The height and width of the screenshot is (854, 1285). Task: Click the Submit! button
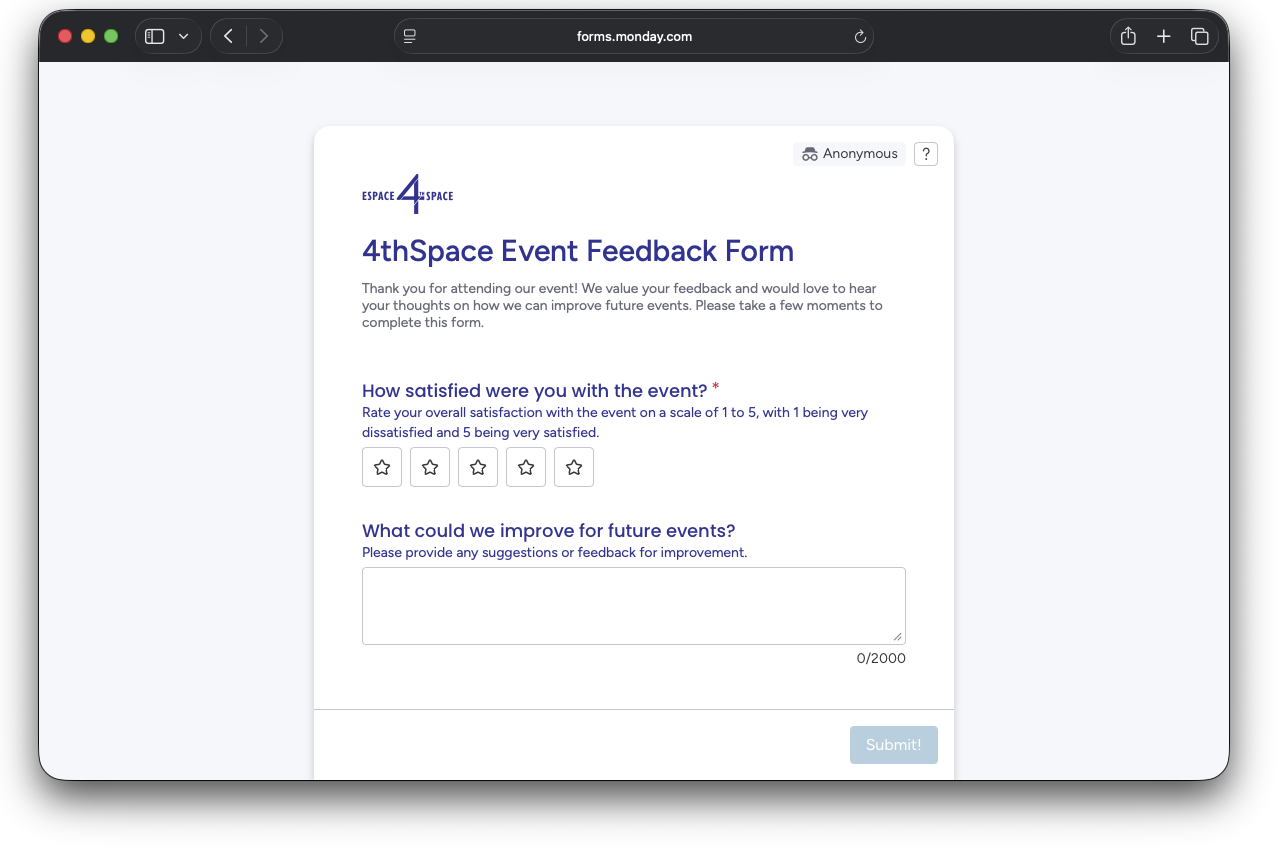(x=894, y=745)
